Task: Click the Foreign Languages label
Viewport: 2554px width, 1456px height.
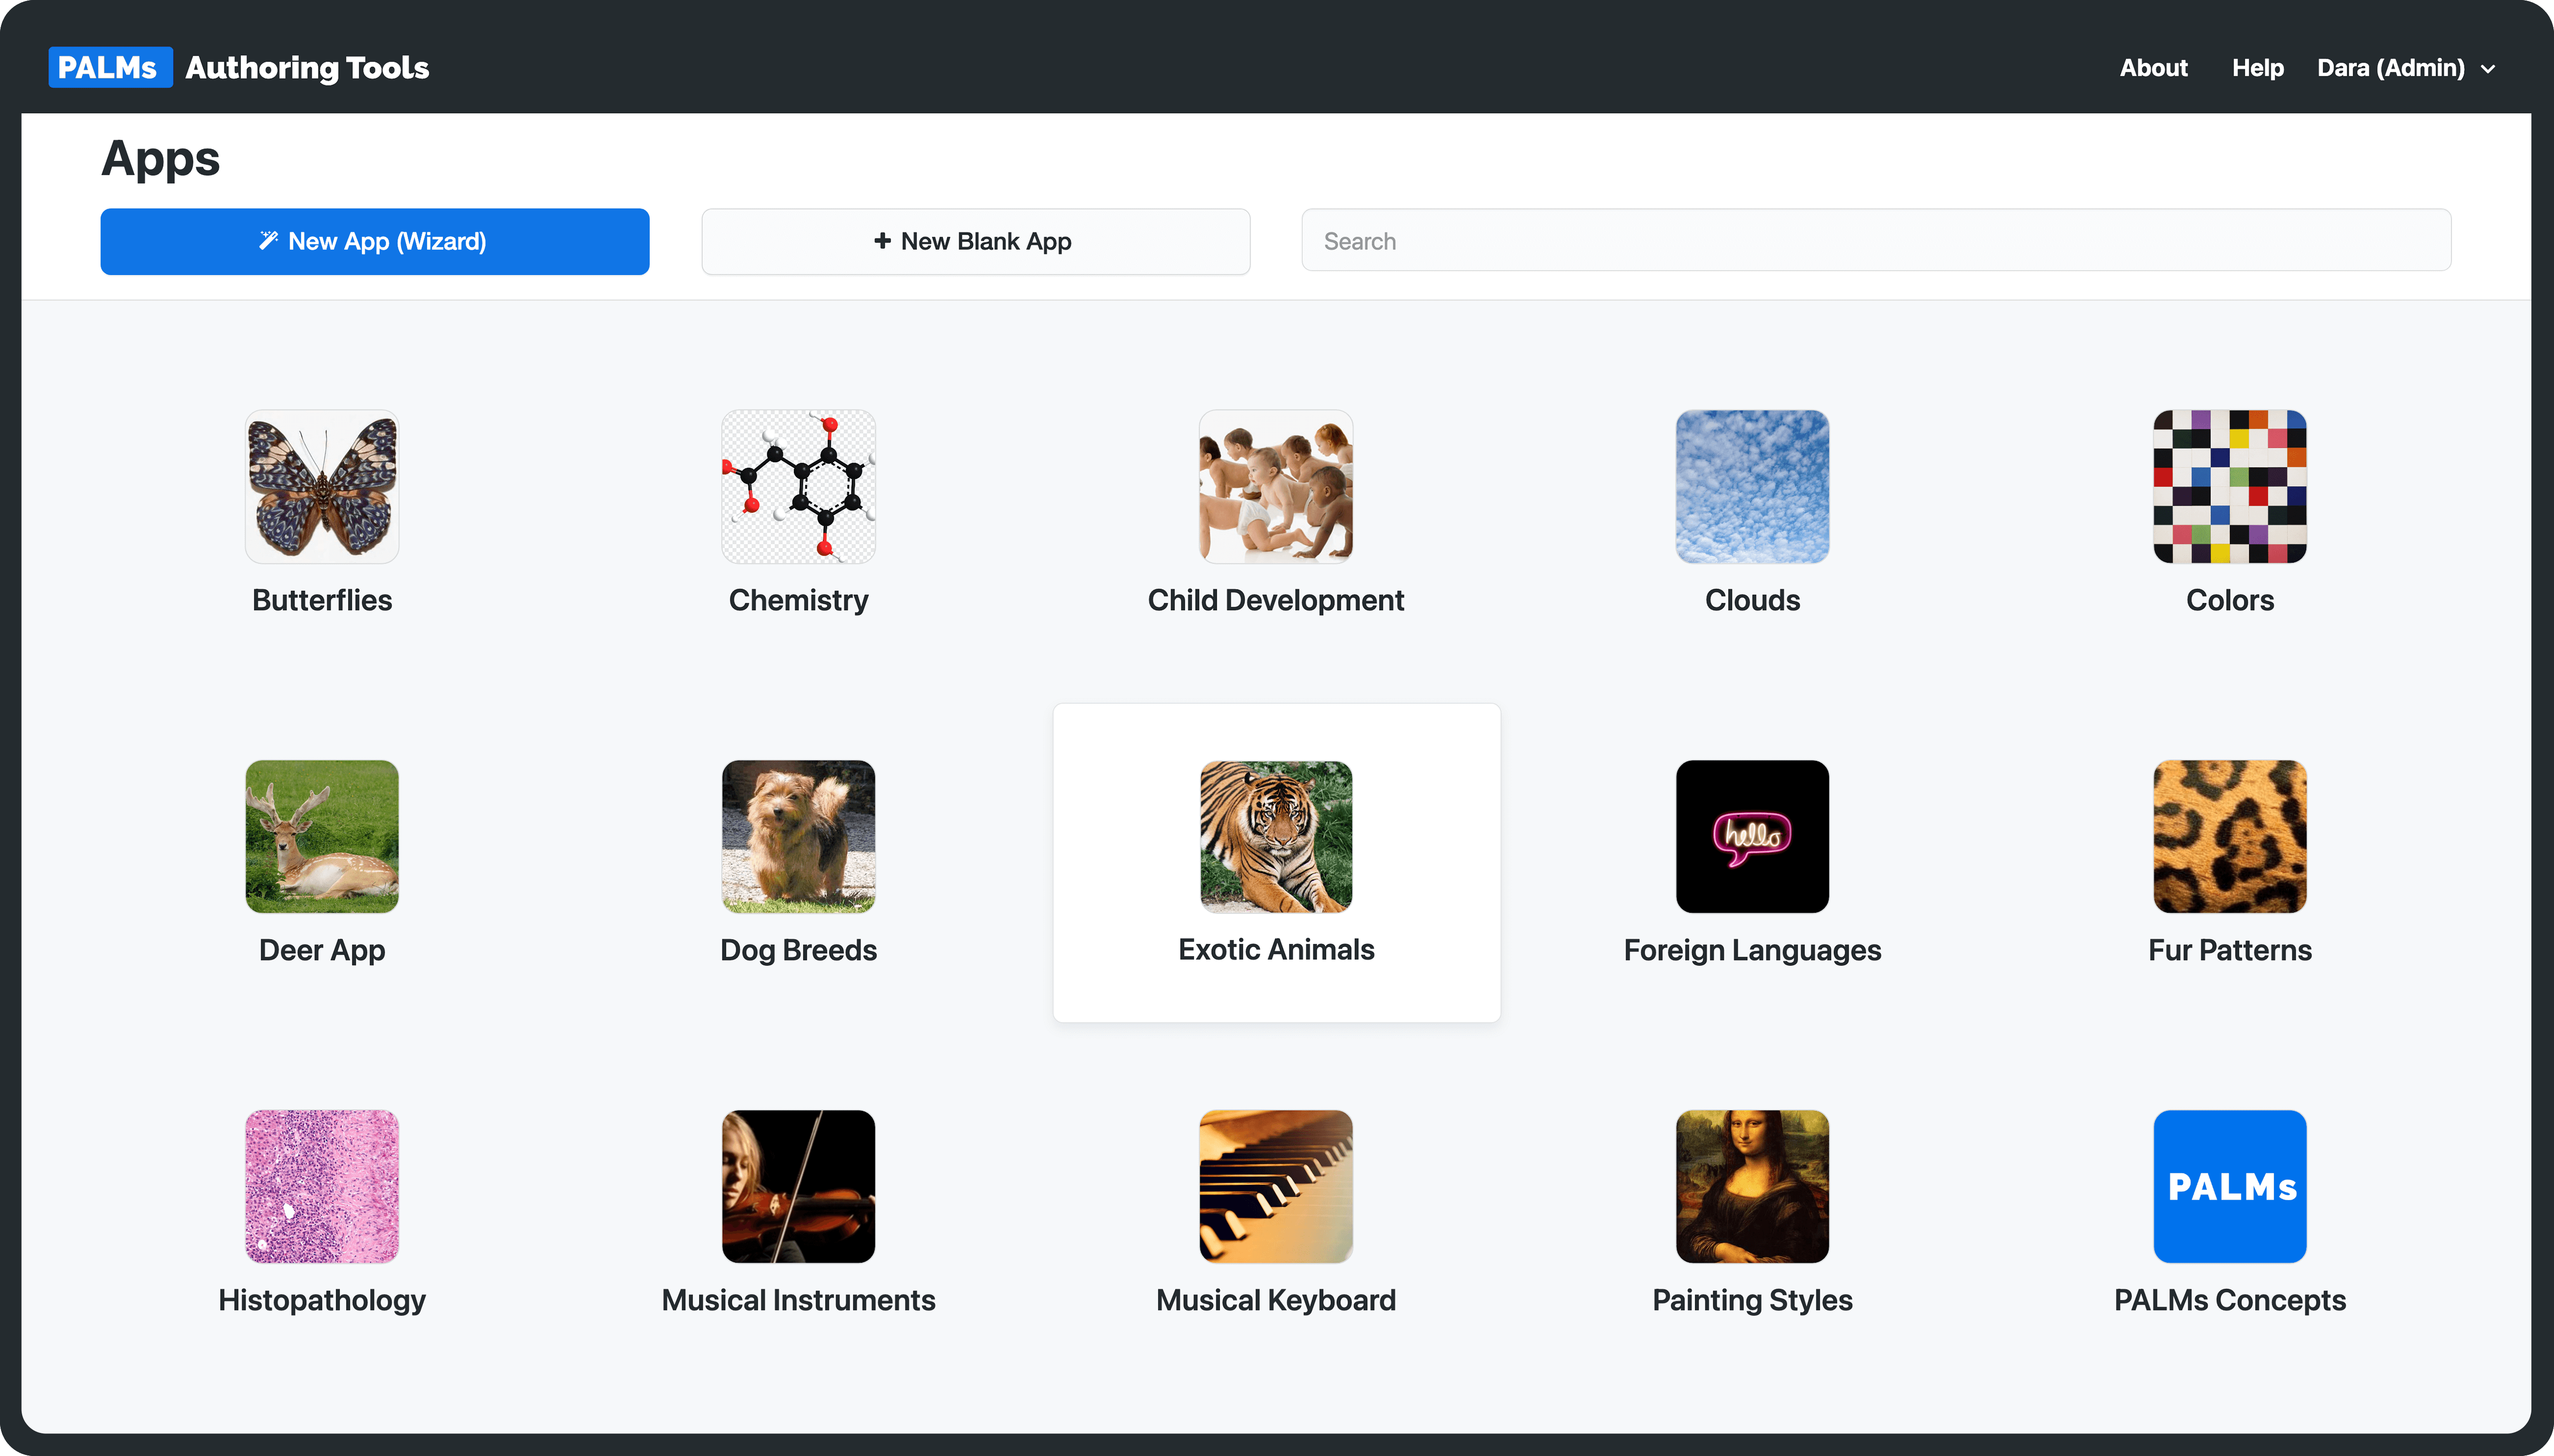Action: coord(1752,950)
